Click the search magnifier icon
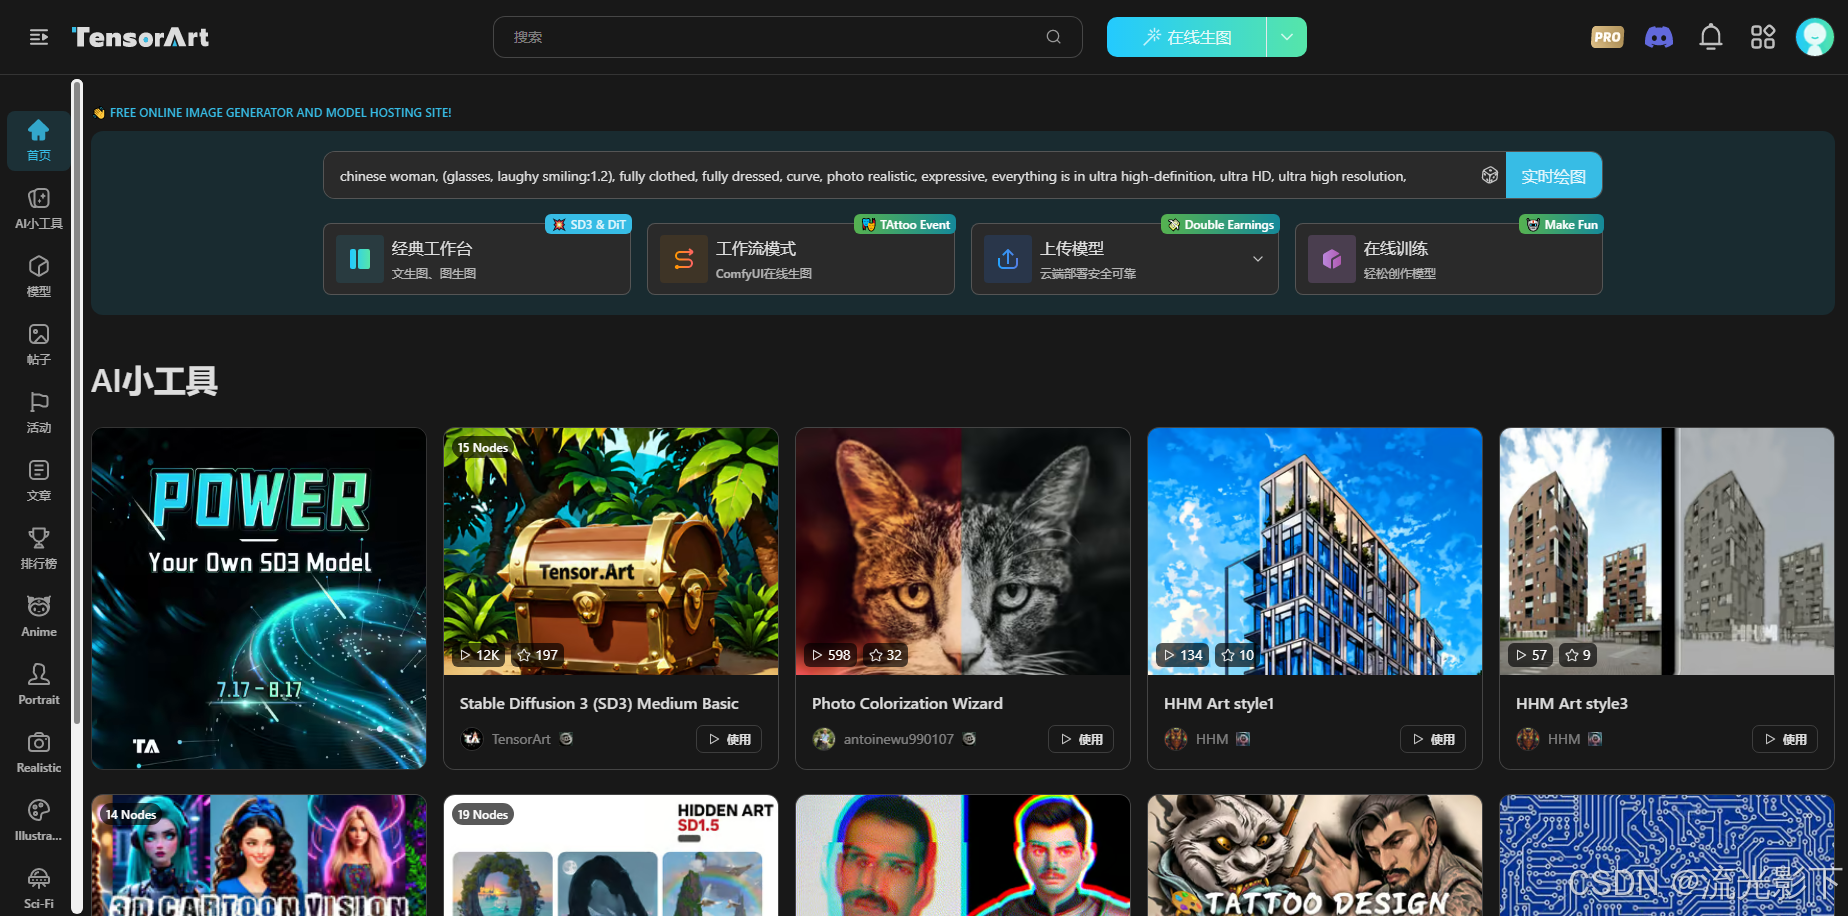The width and height of the screenshot is (1848, 916). [x=1053, y=37]
